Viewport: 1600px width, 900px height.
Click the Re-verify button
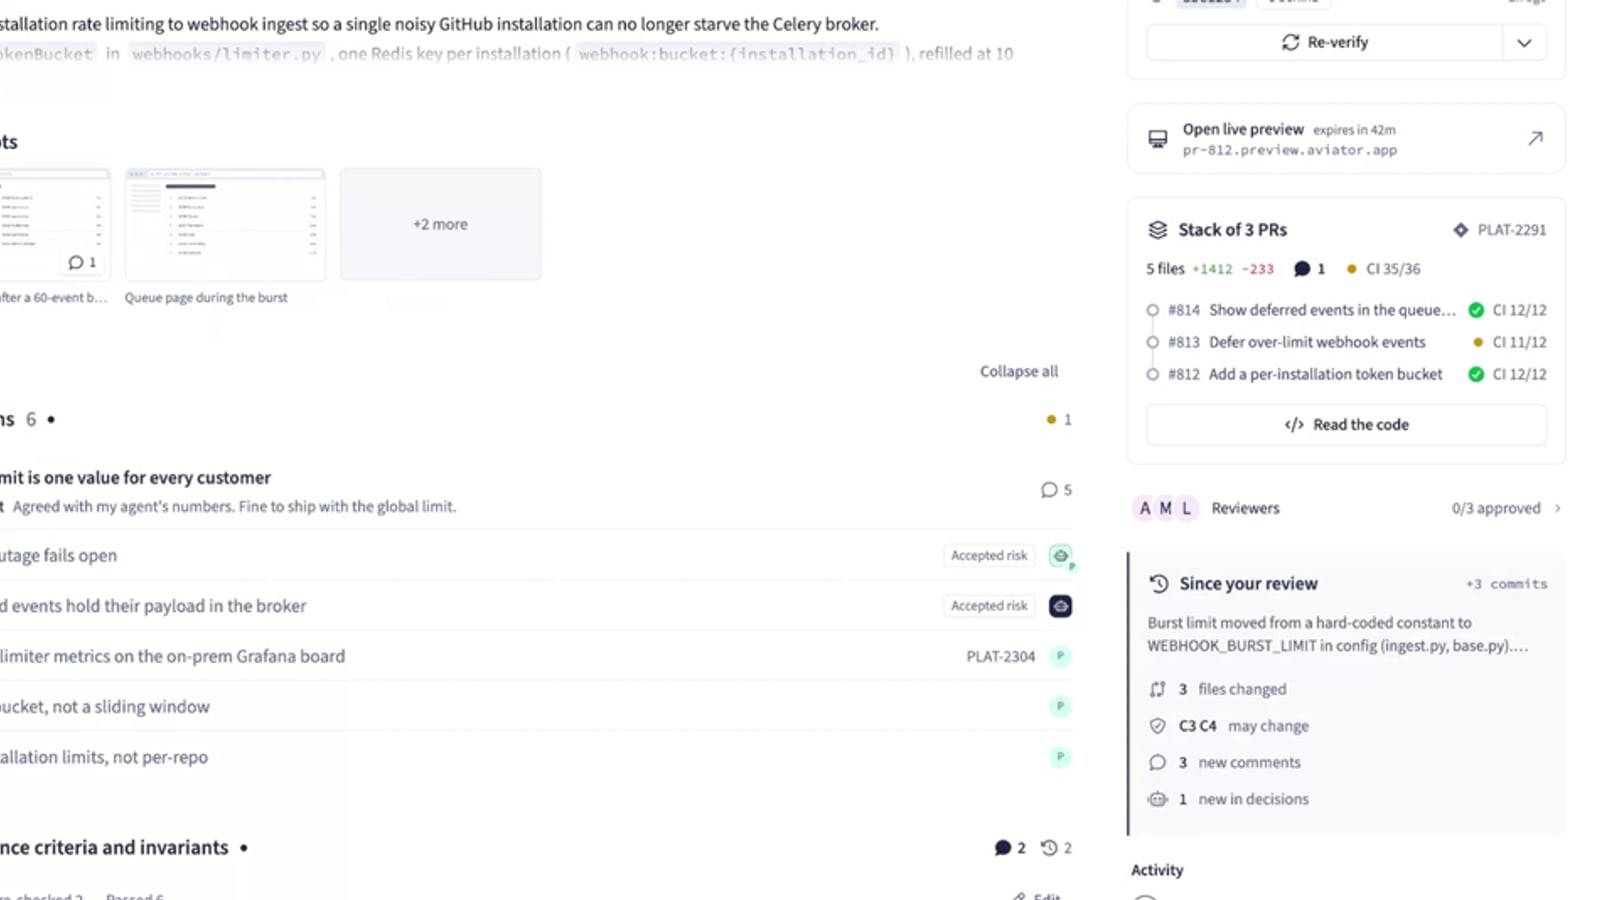coord(1324,42)
